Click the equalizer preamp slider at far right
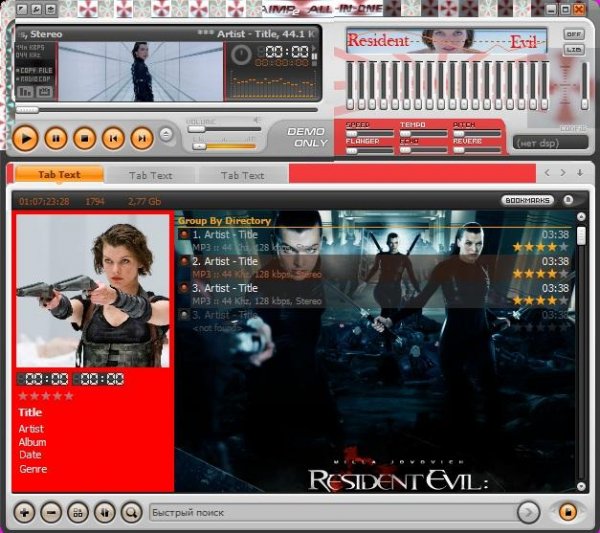The width and height of the screenshot is (600, 533). 584,86
